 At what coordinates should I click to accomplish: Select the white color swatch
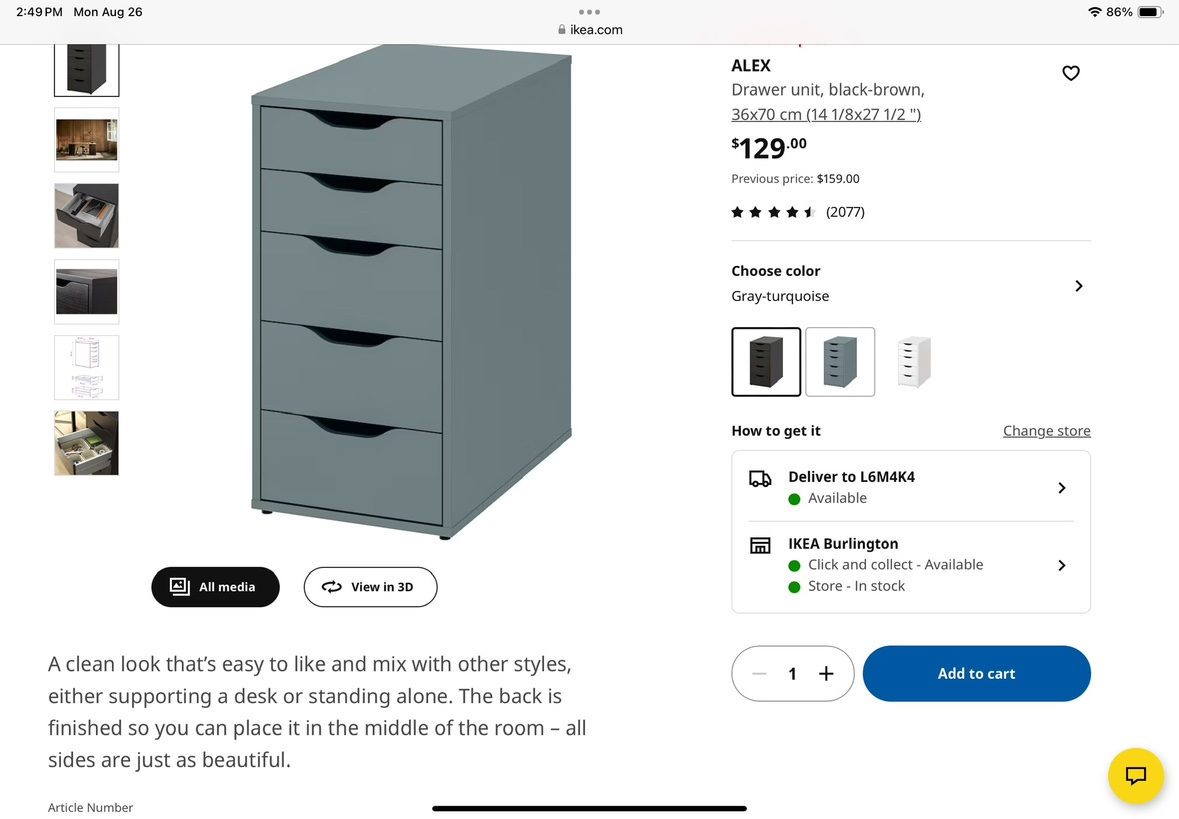(914, 362)
